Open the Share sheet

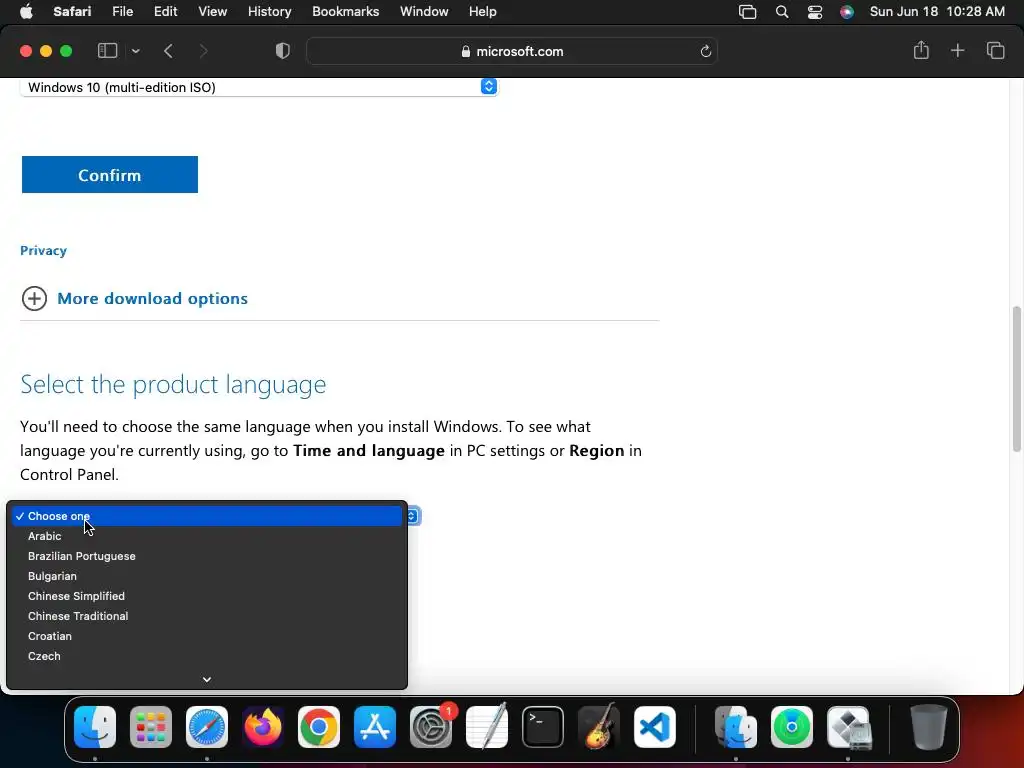click(x=921, y=50)
